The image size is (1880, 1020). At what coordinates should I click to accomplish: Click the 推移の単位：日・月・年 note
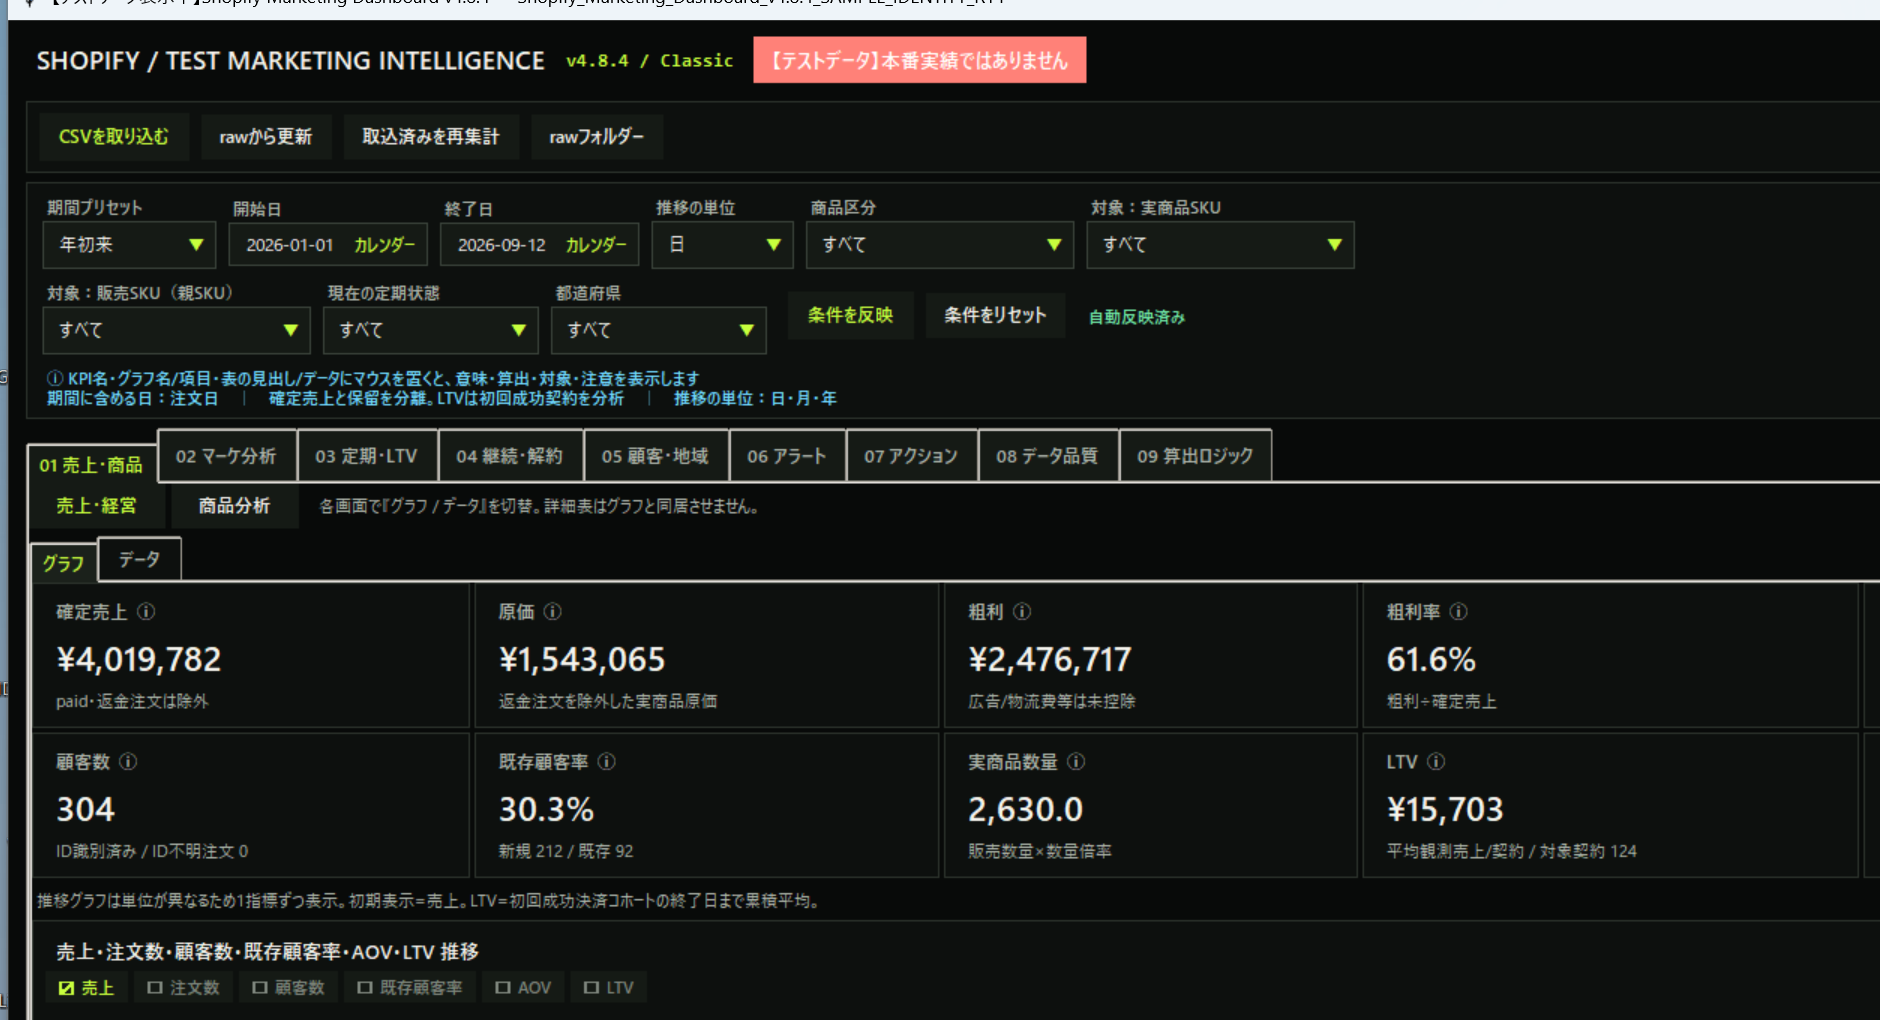coord(755,398)
